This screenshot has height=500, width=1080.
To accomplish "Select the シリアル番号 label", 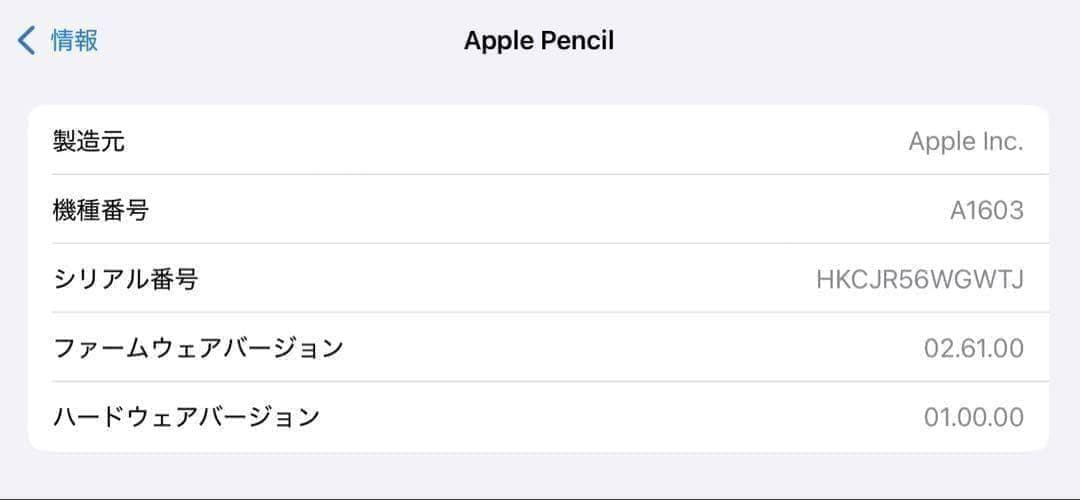I will (x=126, y=278).
